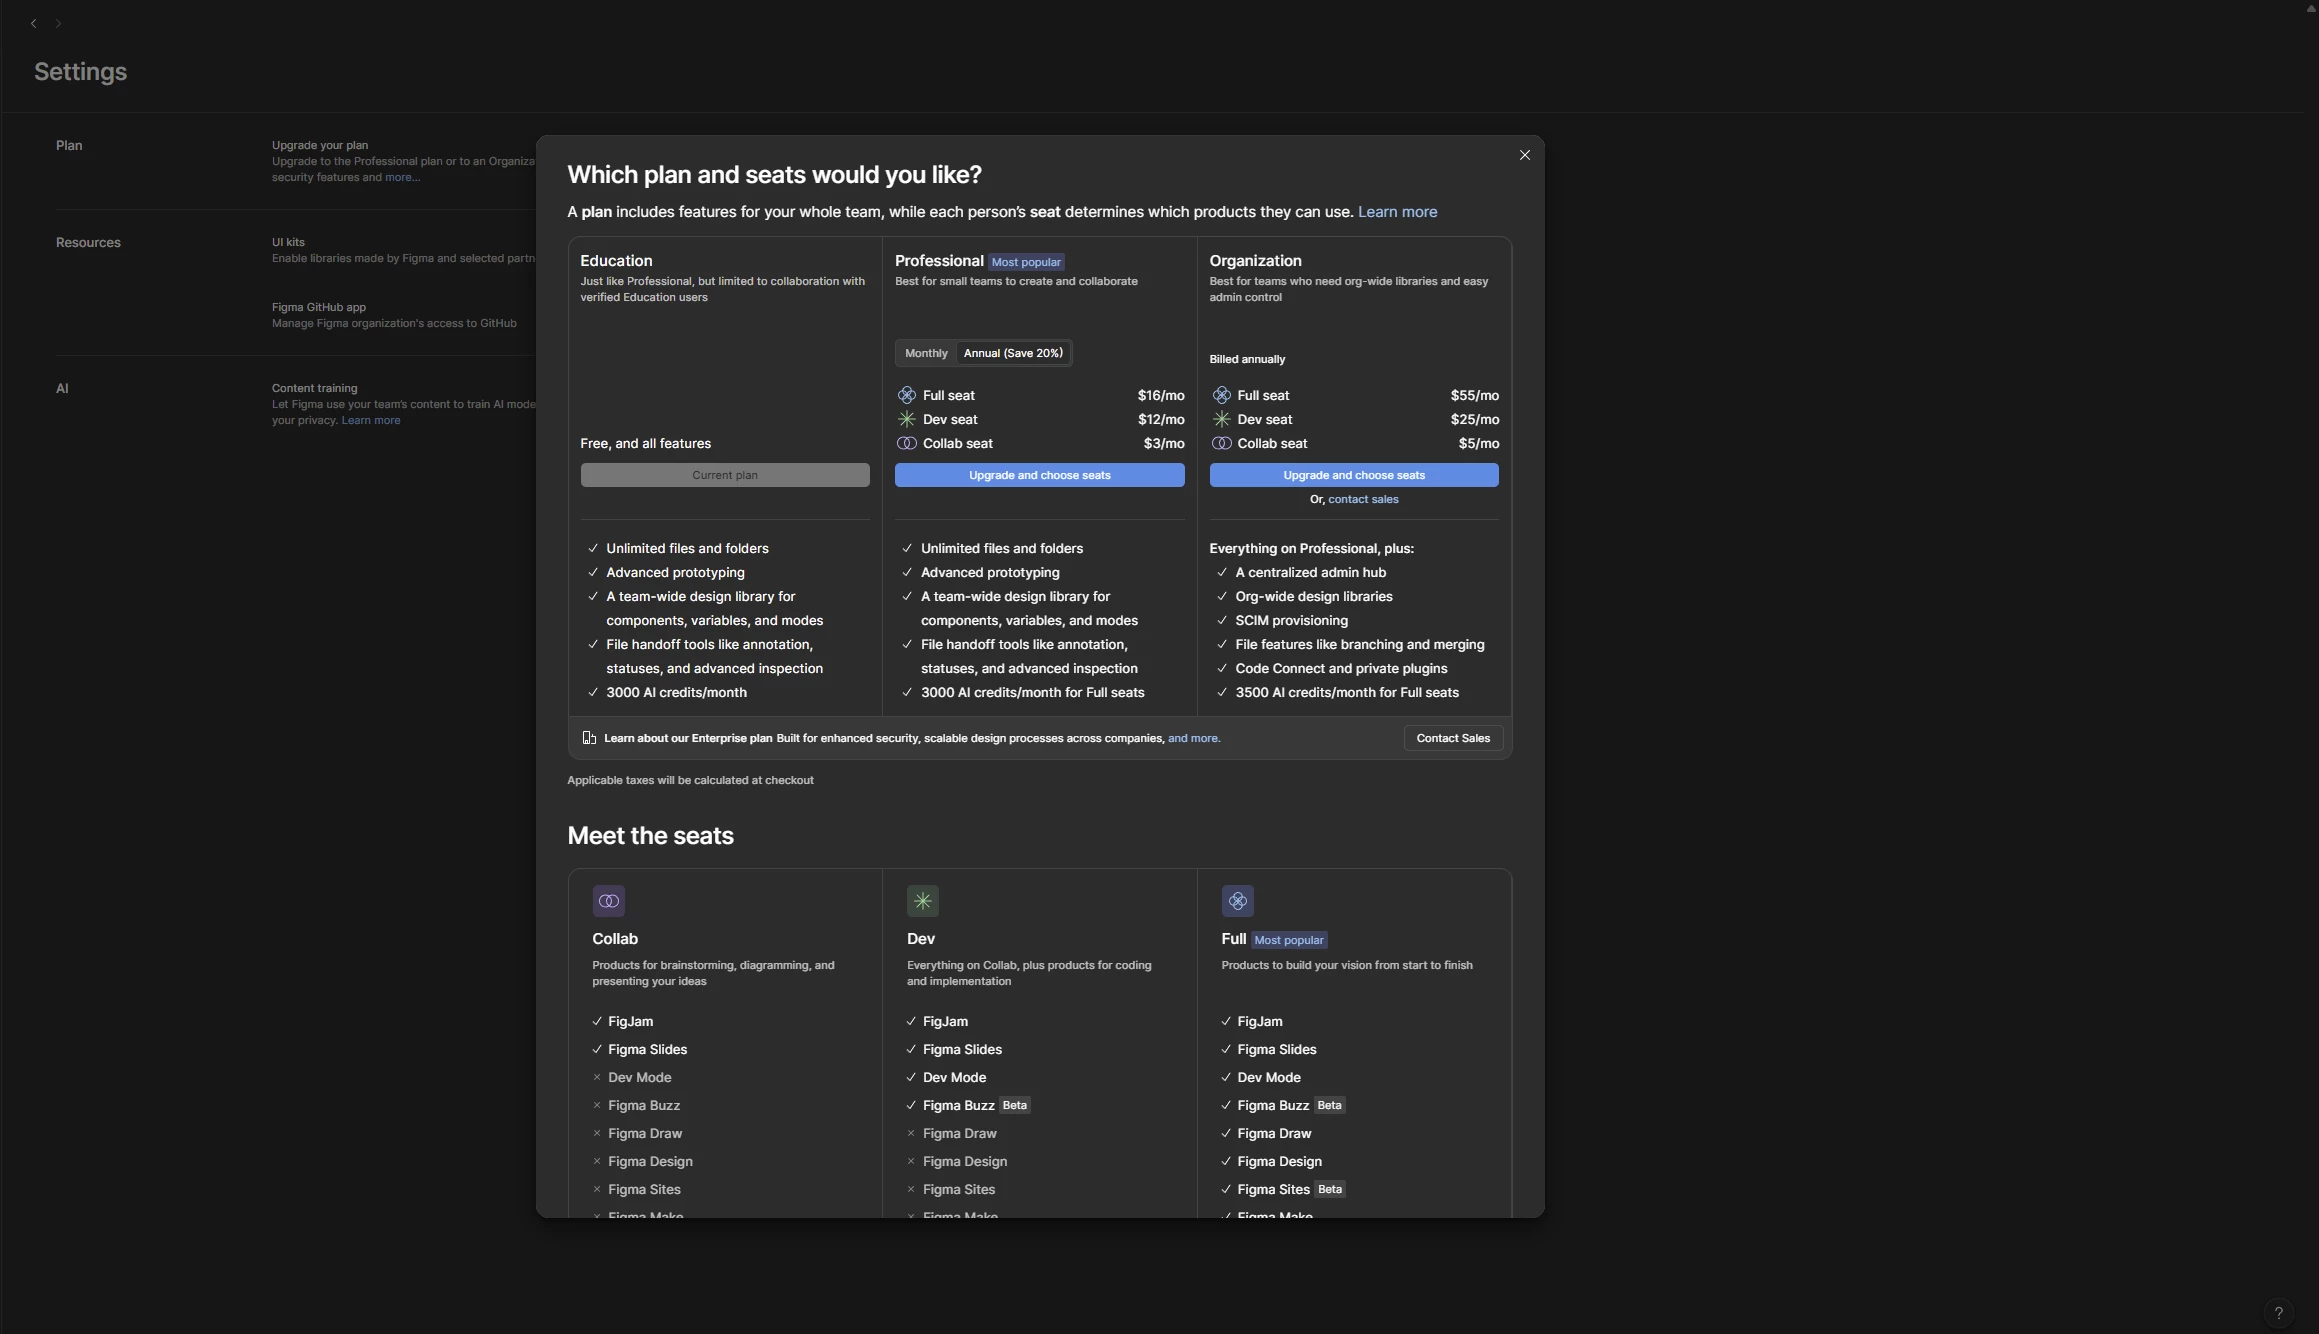This screenshot has height=1334, width=2319.
Task: Click the Full seat icon in Professional column
Action: click(x=907, y=395)
